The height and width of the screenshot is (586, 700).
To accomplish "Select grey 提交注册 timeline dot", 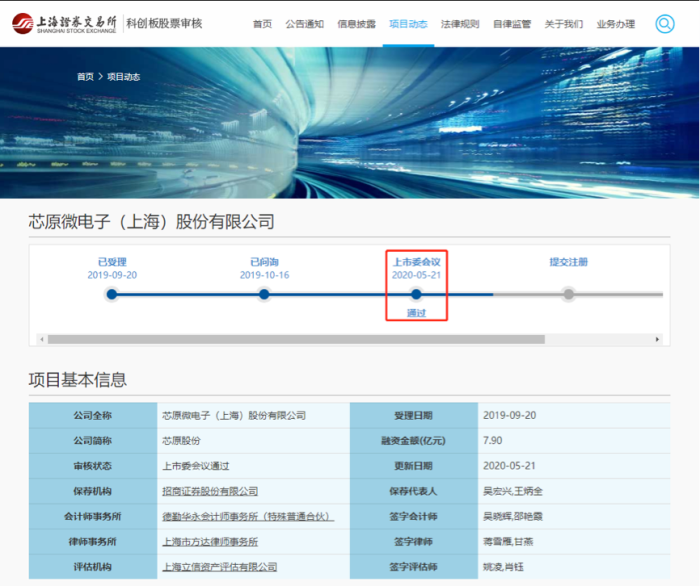I will tap(568, 294).
